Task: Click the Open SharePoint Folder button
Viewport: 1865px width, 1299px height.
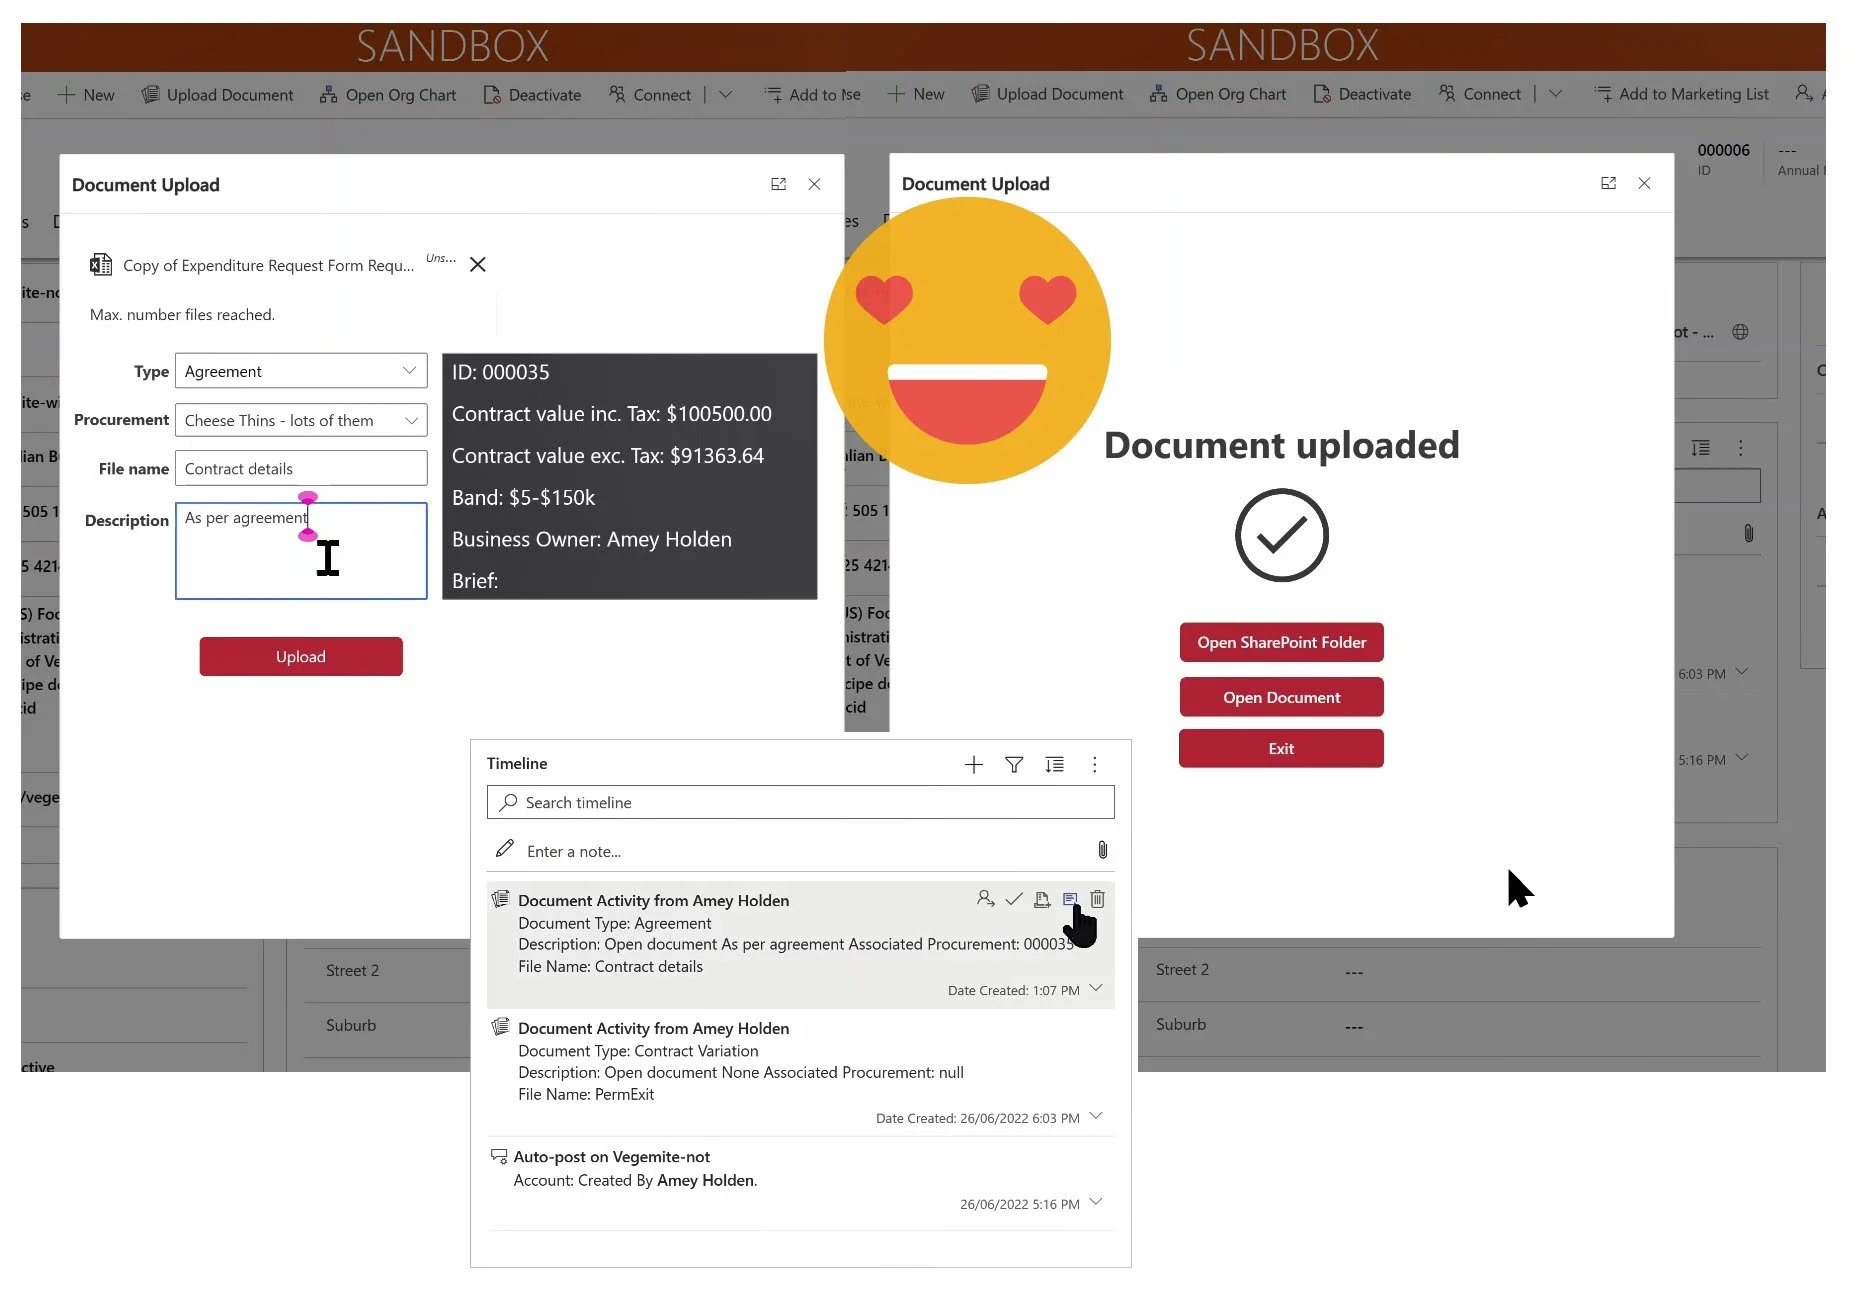Action: pos(1281,642)
